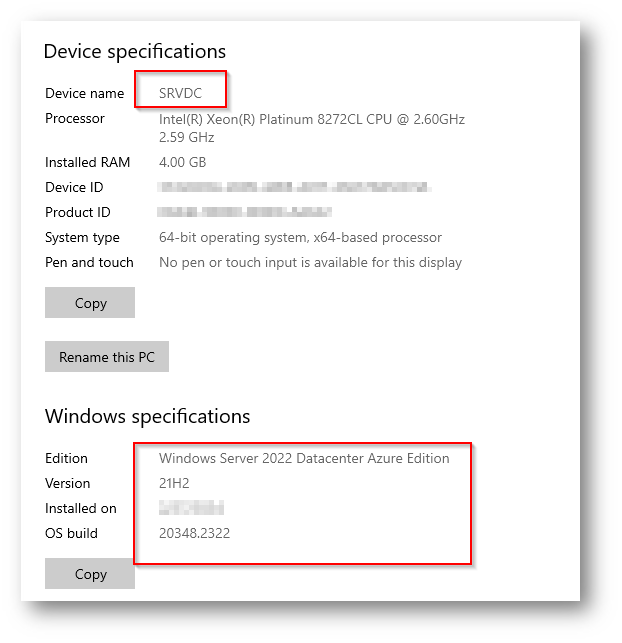Click the Copy button under Windows specifications

(90, 573)
